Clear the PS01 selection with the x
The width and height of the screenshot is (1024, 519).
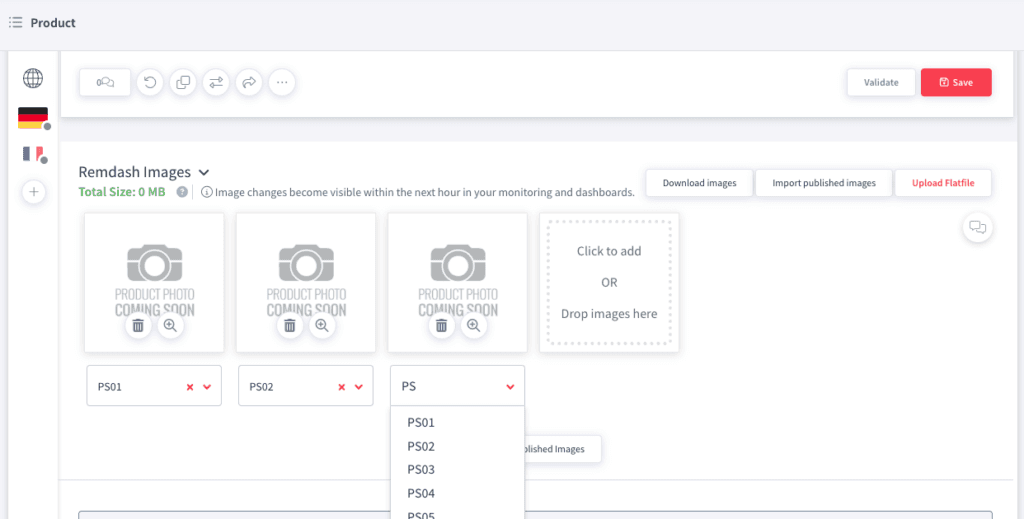(190, 387)
